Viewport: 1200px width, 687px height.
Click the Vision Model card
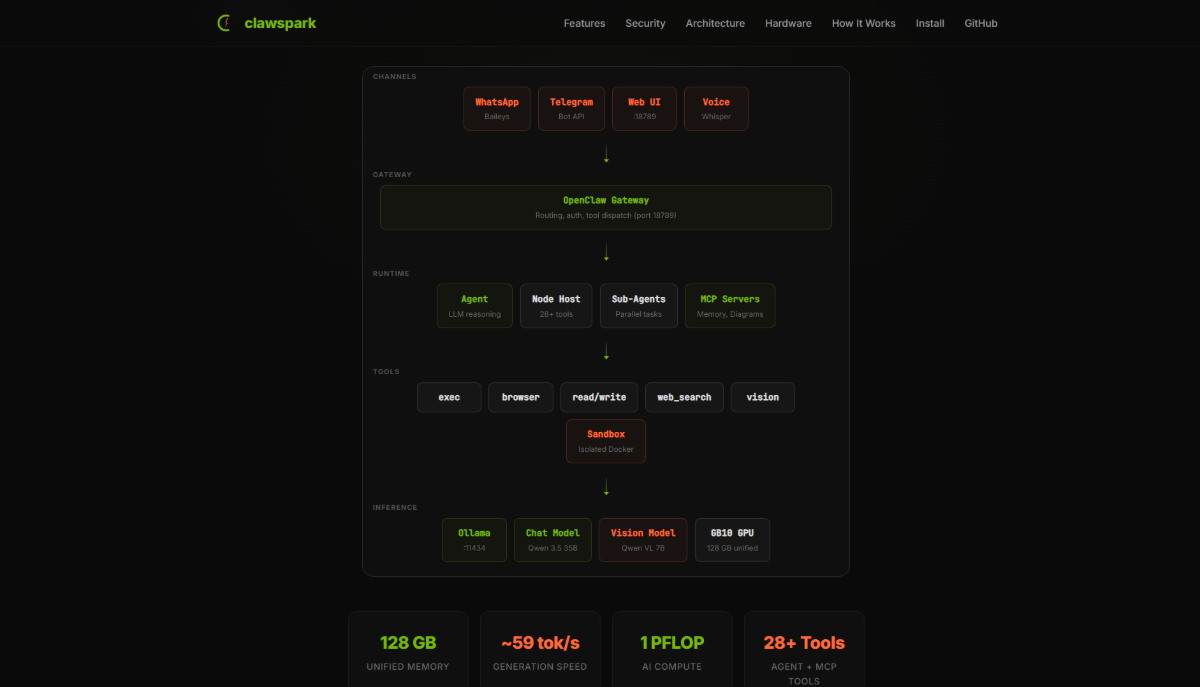tap(643, 540)
